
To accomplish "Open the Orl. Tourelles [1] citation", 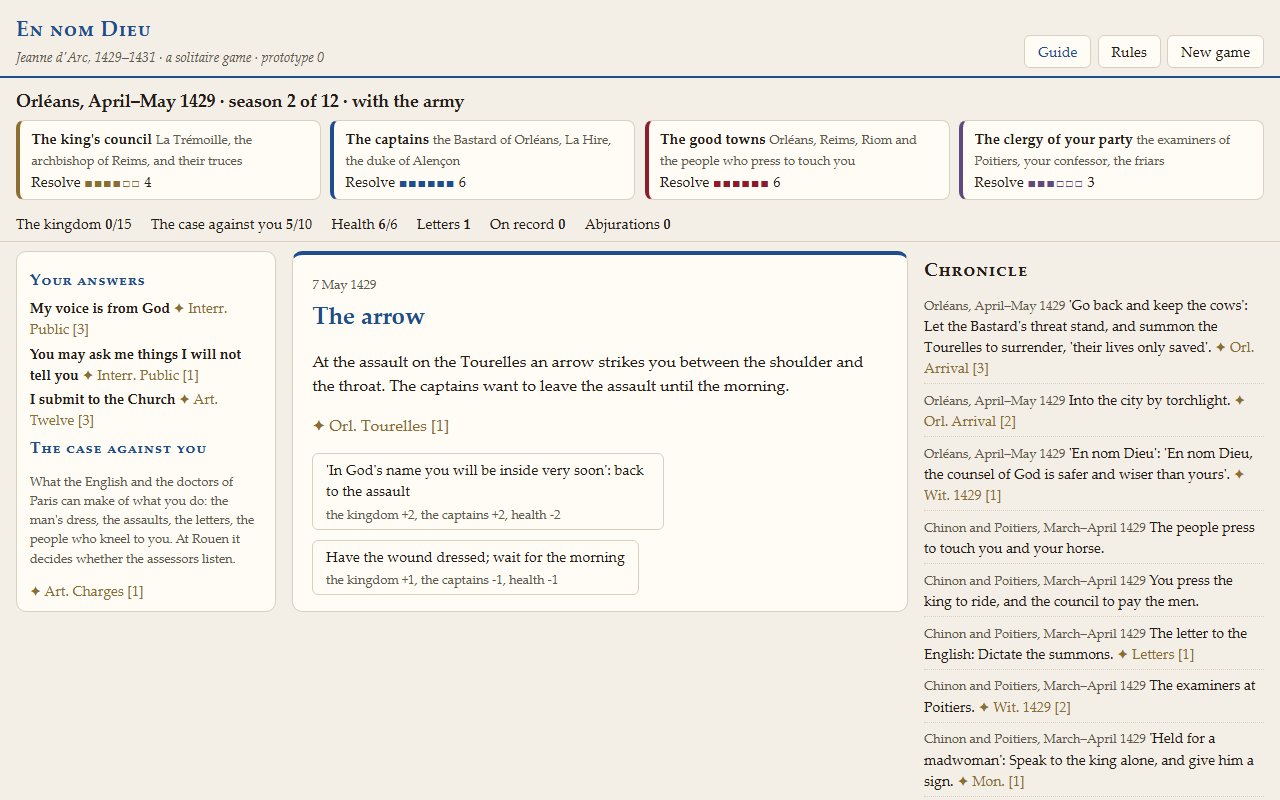I will point(380,426).
